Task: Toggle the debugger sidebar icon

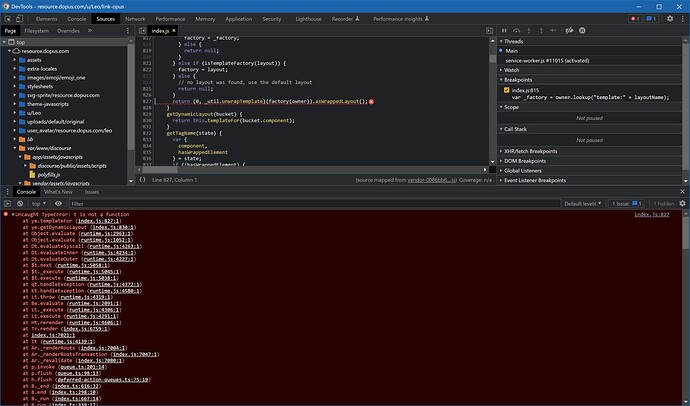Action: 489,31
